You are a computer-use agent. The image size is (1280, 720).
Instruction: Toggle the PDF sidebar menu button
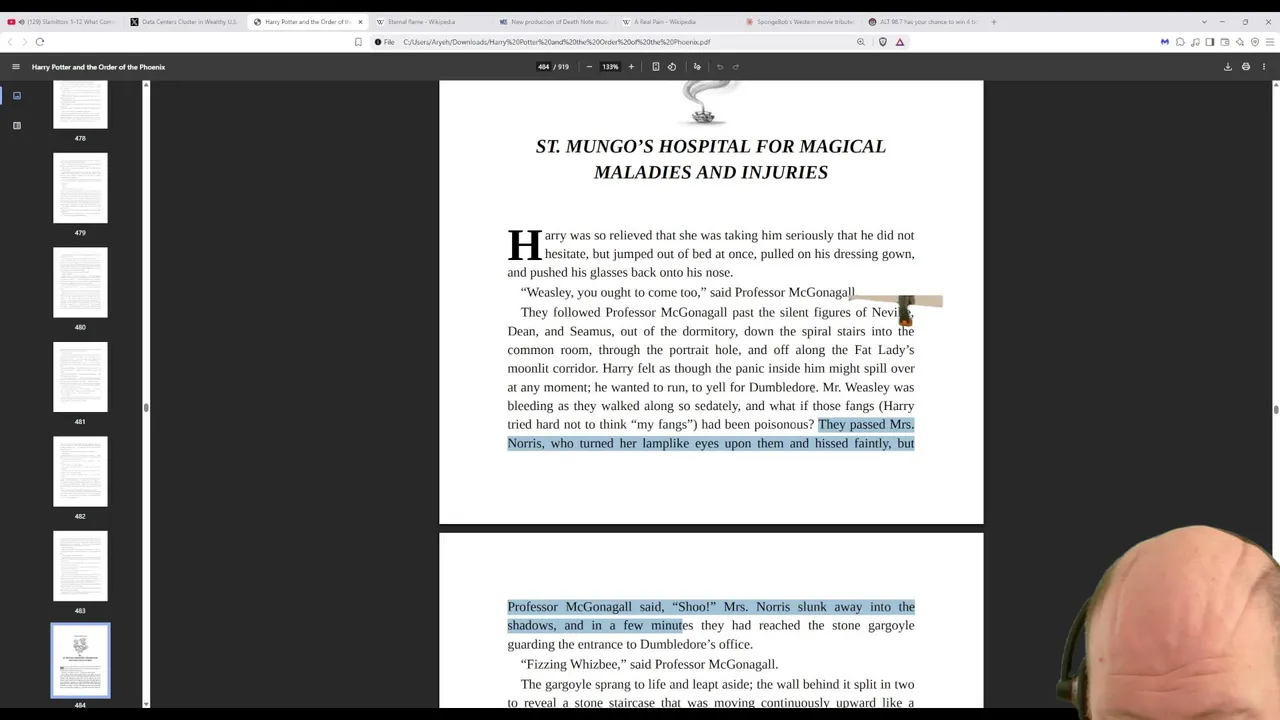(16, 67)
